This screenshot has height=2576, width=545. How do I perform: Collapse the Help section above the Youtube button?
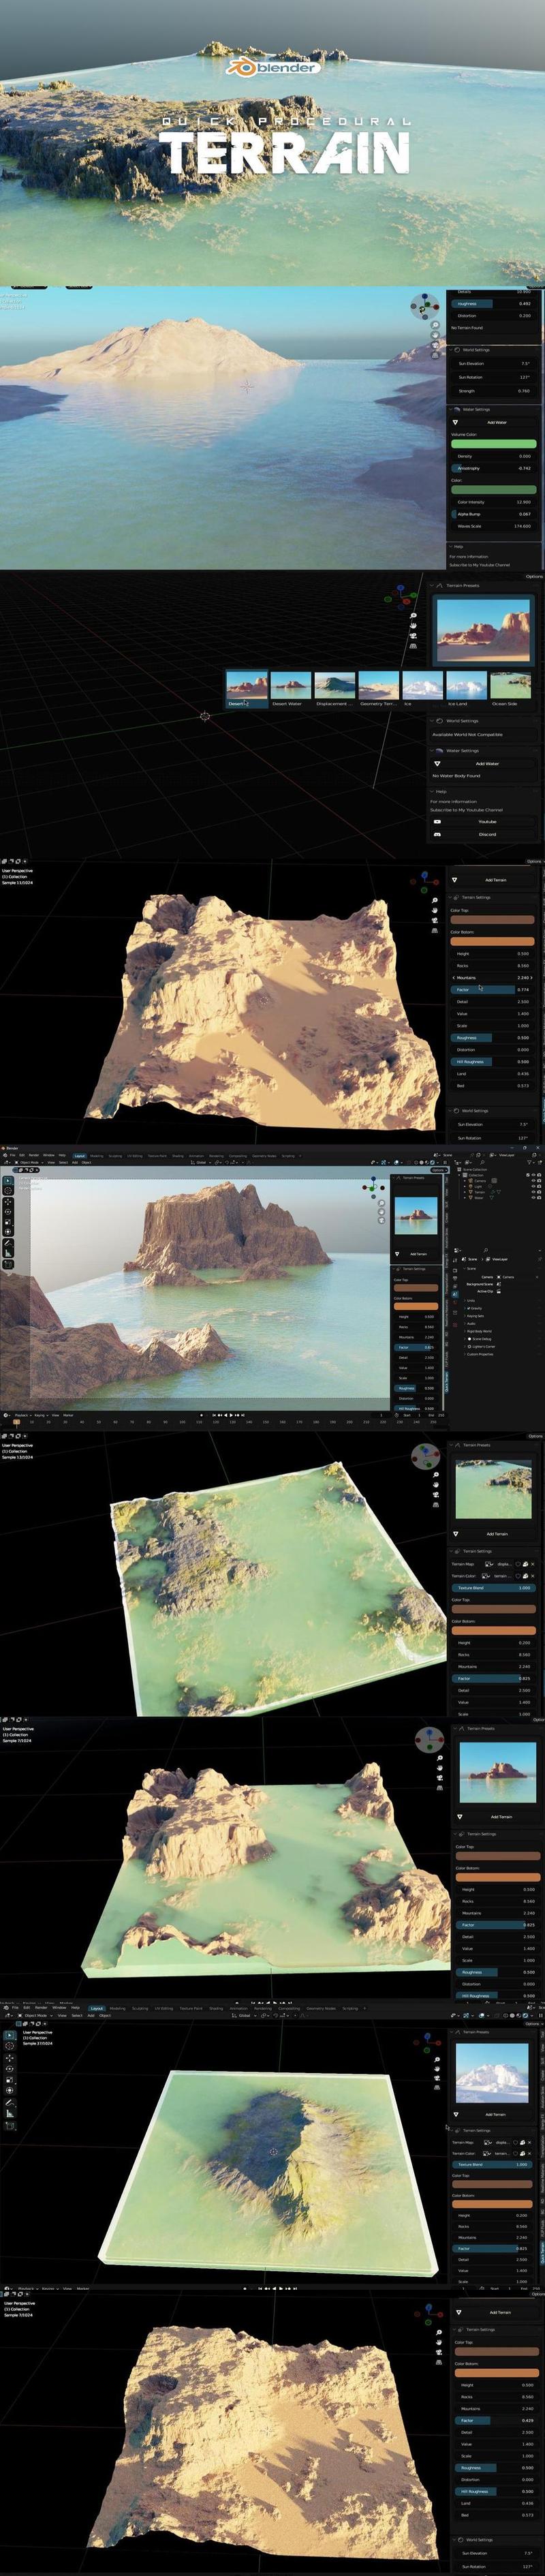click(433, 791)
